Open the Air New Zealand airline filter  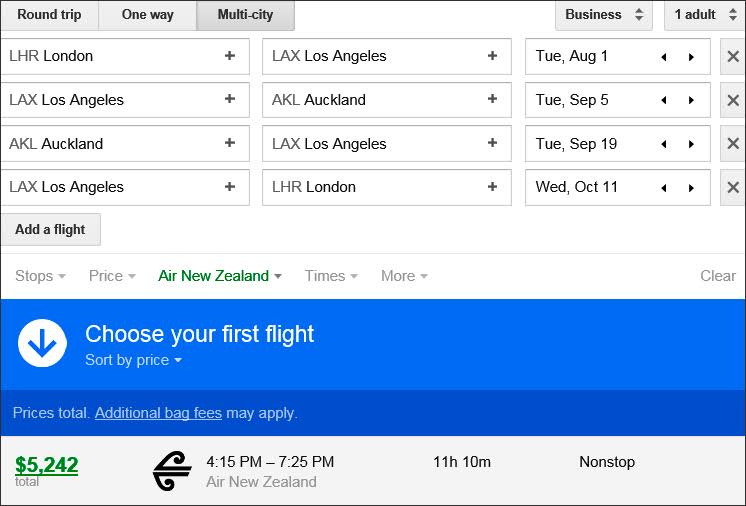click(x=220, y=276)
